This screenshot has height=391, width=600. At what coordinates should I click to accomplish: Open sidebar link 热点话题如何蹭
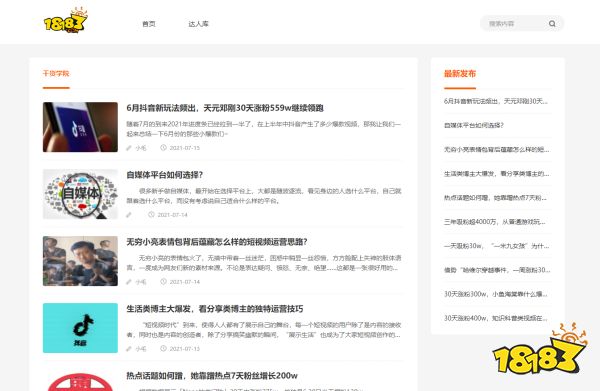coord(495,197)
